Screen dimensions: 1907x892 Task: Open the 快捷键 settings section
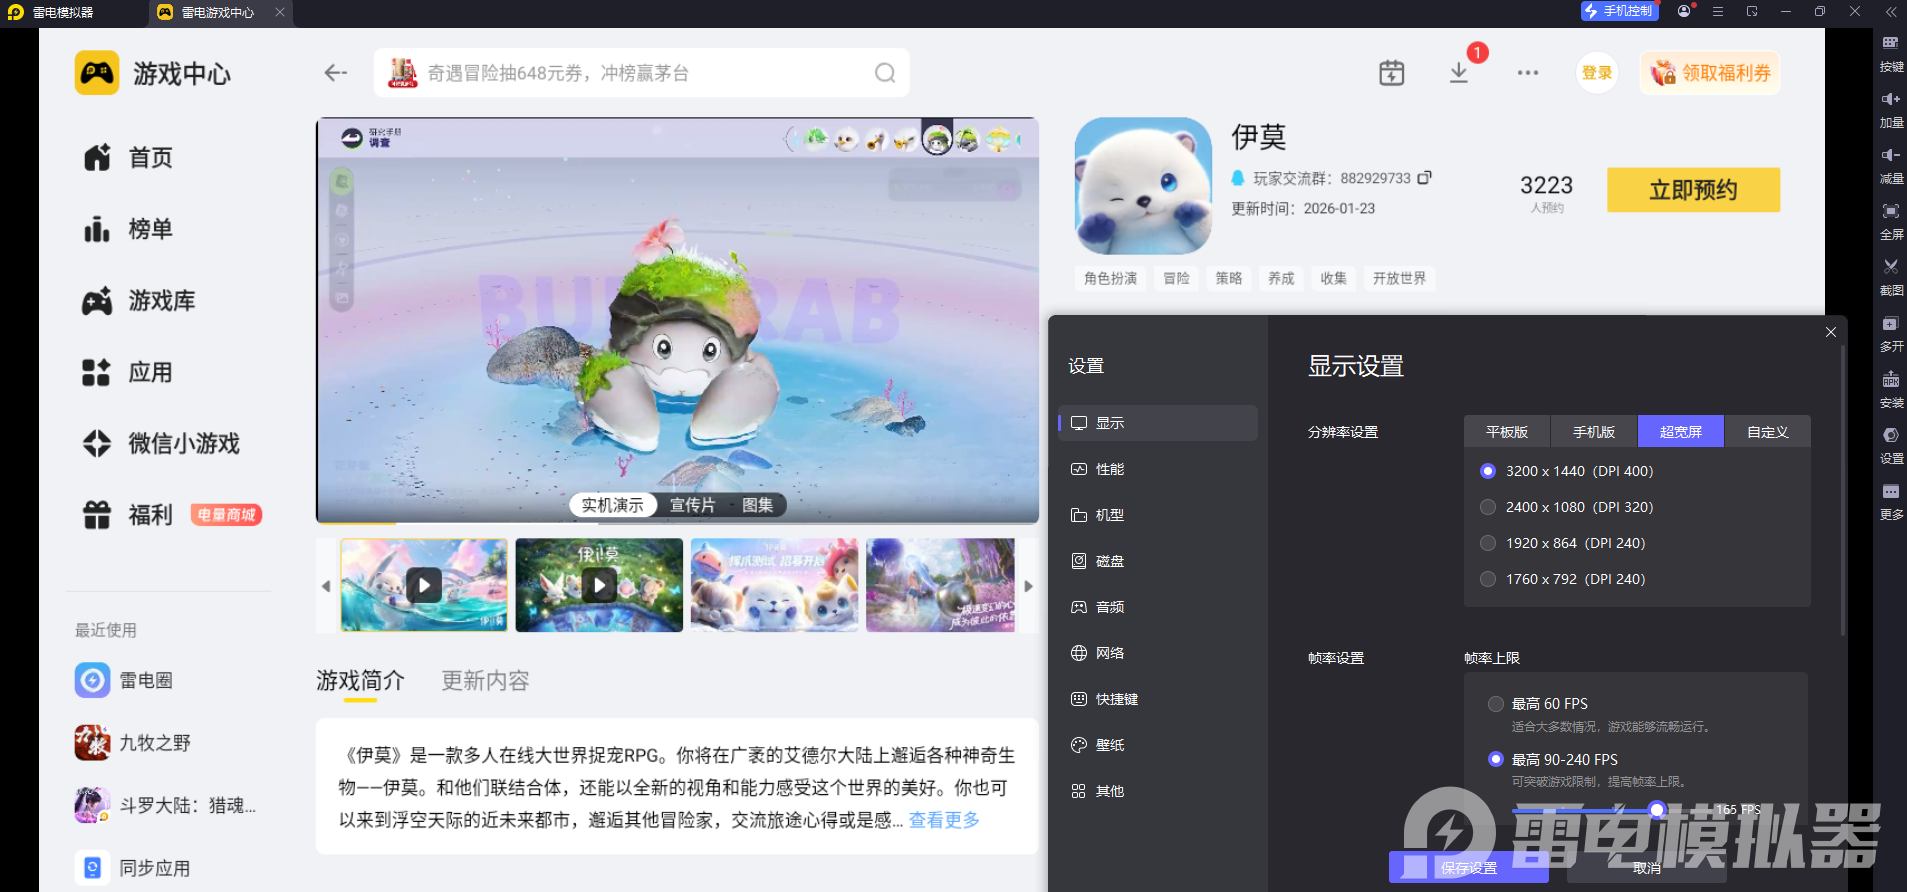(x=1158, y=699)
